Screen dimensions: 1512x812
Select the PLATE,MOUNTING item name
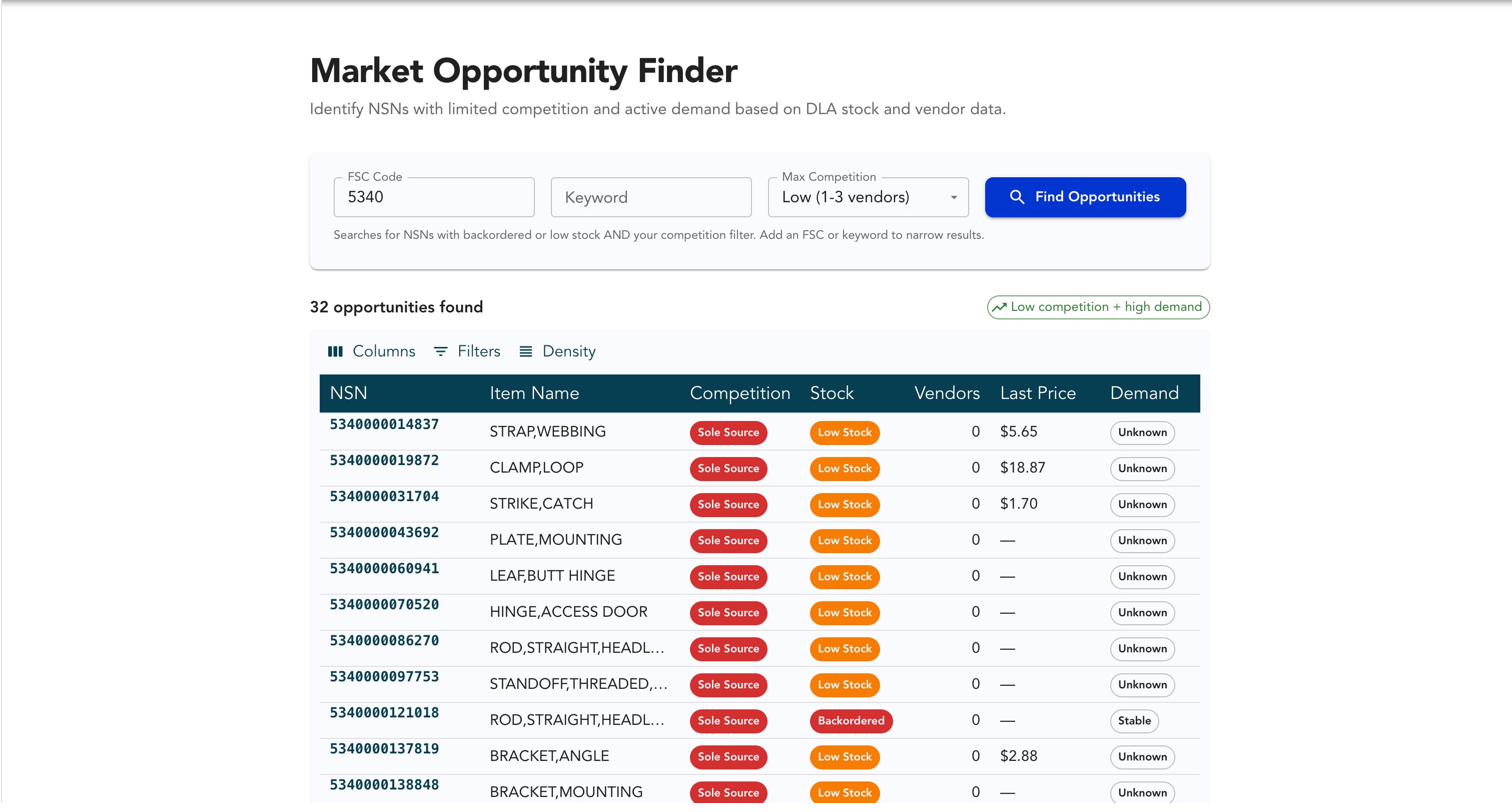click(556, 540)
